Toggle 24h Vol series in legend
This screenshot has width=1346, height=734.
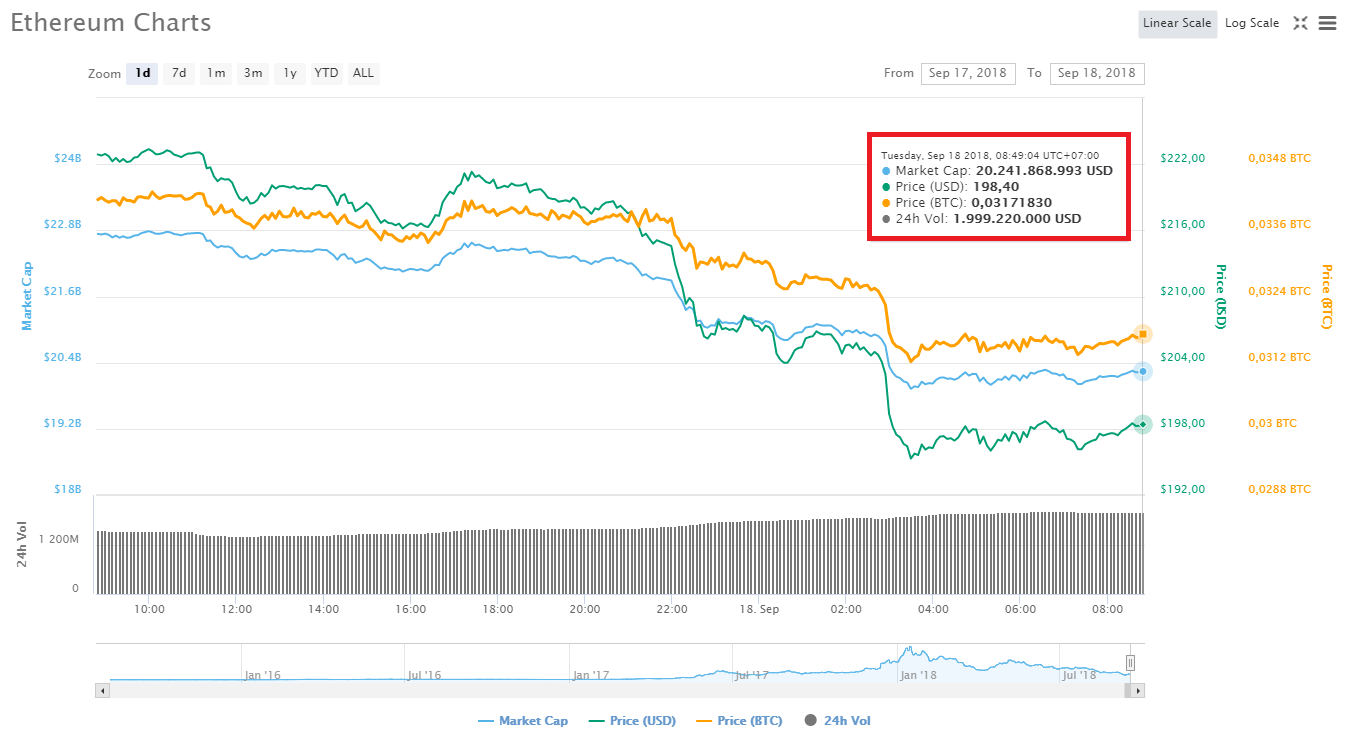(x=837, y=720)
